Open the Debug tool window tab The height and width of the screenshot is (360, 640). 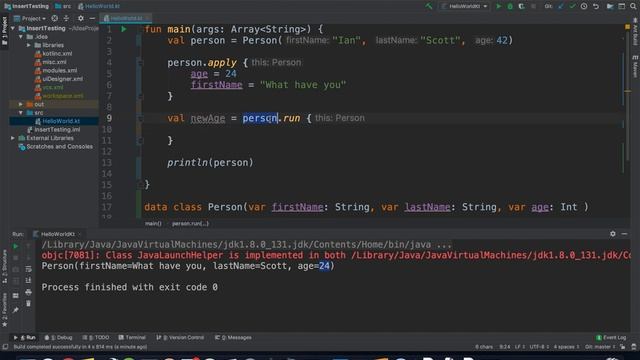(x=58, y=338)
